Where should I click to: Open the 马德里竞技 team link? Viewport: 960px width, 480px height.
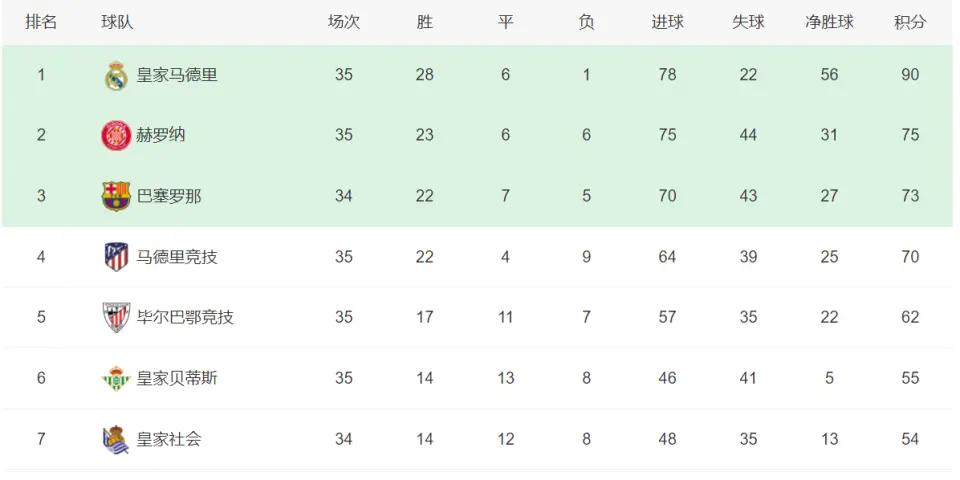(176, 257)
